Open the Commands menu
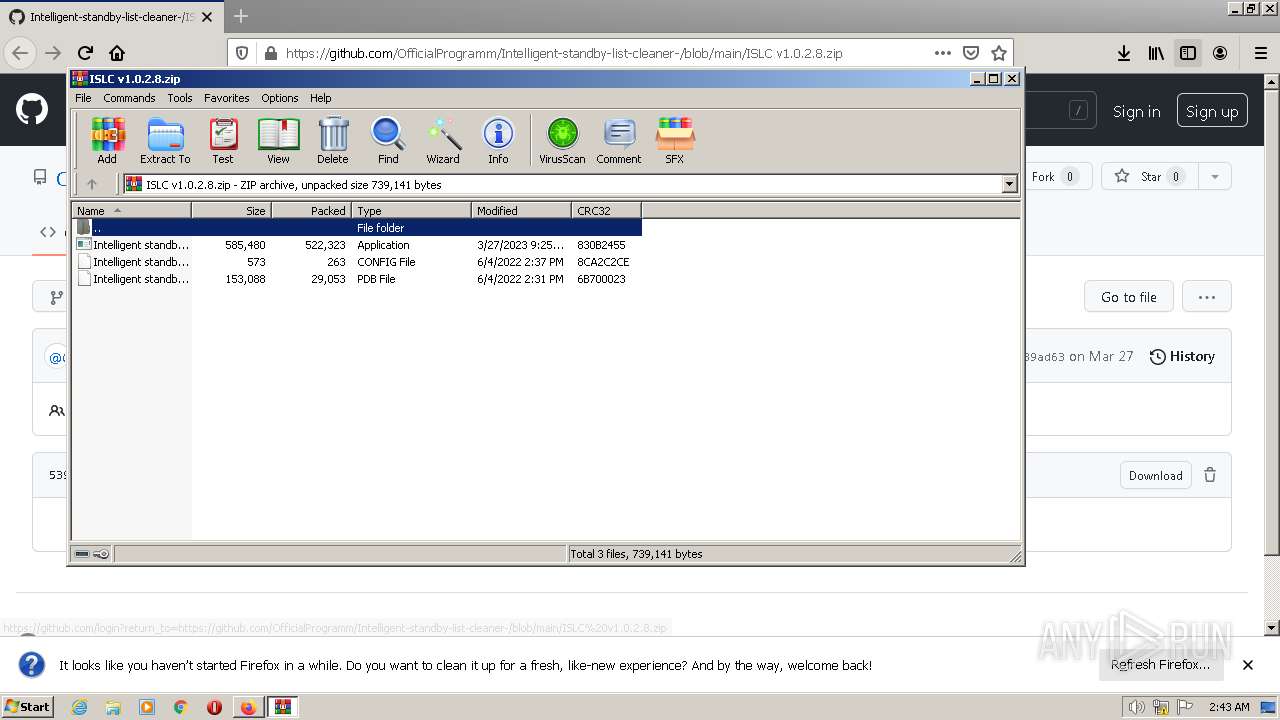 [x=129, y=98]
